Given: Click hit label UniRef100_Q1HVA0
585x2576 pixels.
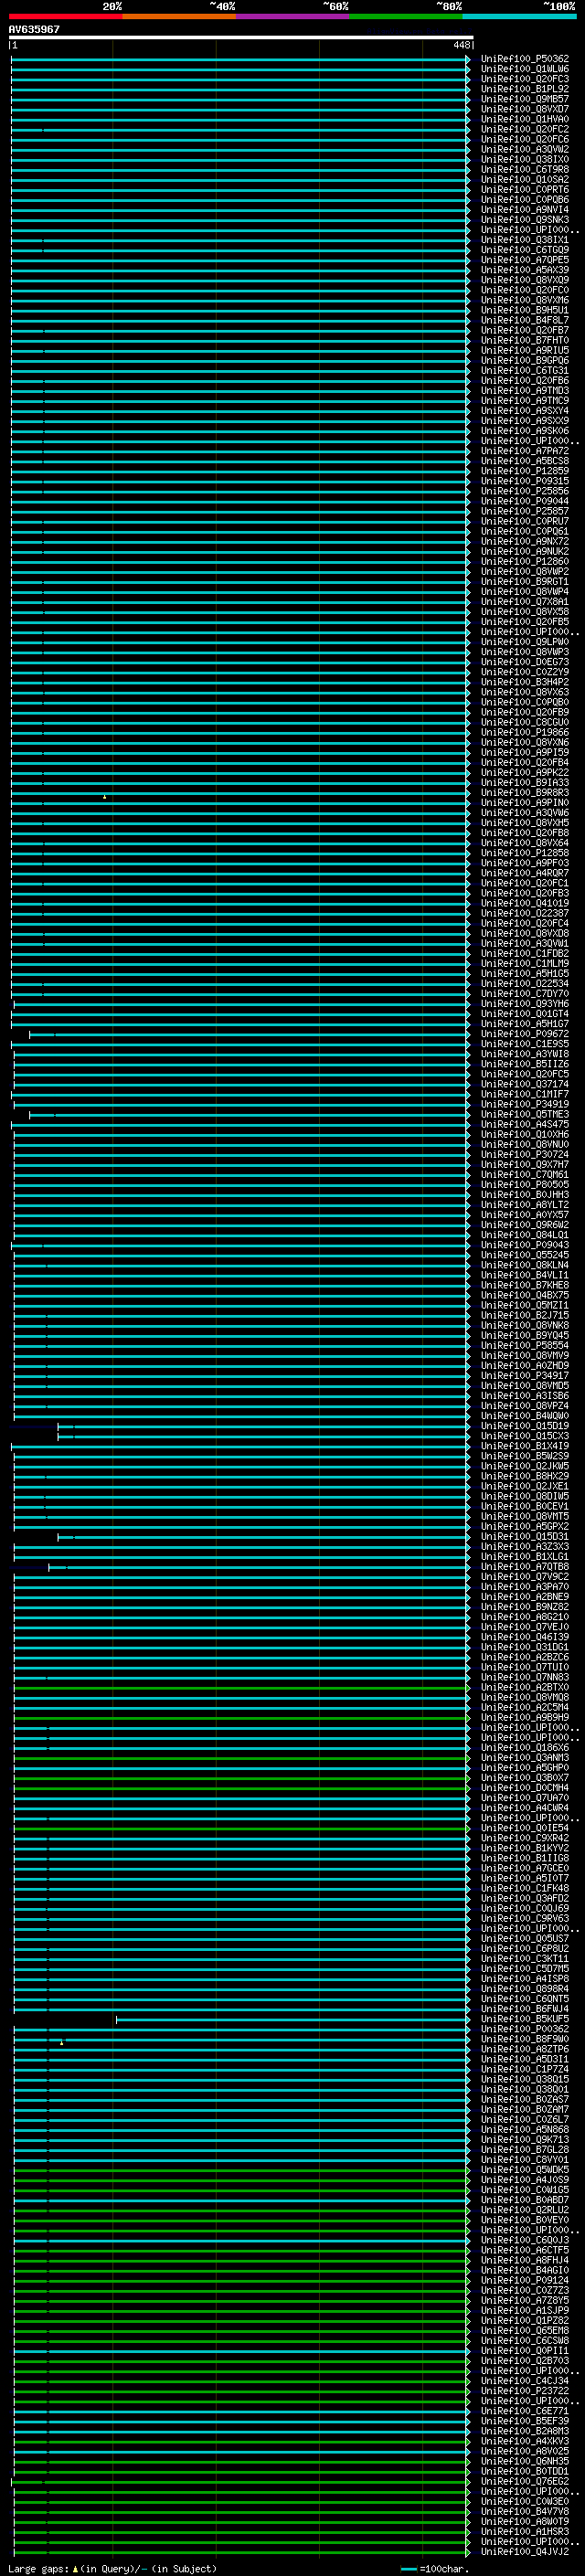Looking at the screenshot, I should tap(525, 119).
